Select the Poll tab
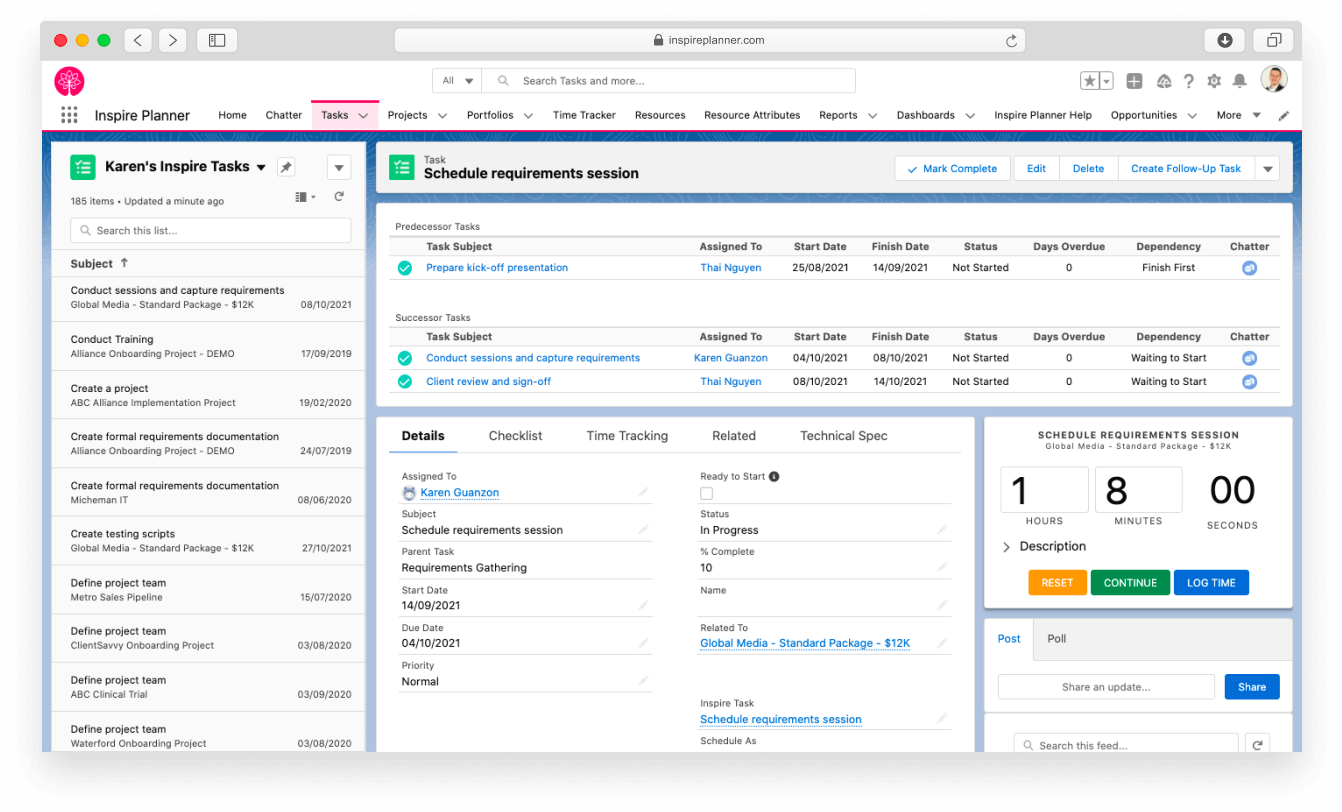The image size is (1342, 812). click(x=1057, y=639)
